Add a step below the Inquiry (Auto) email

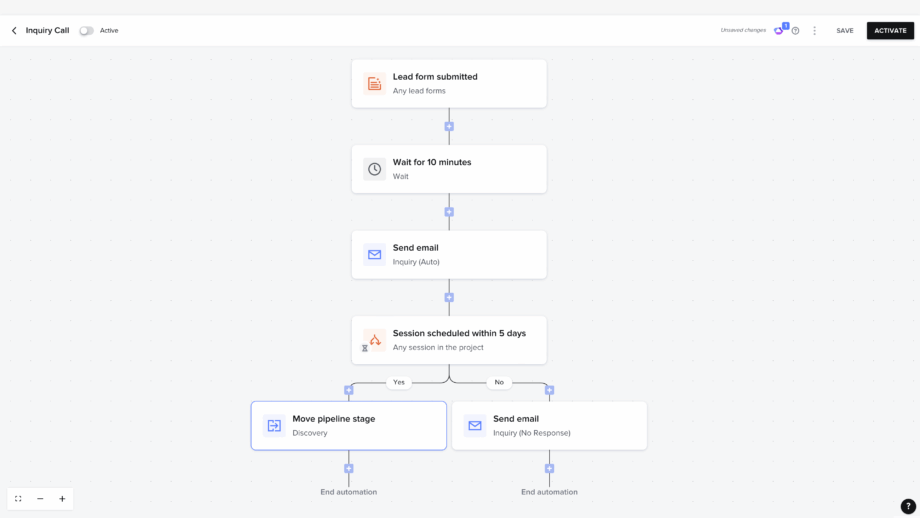pos(449,298)
